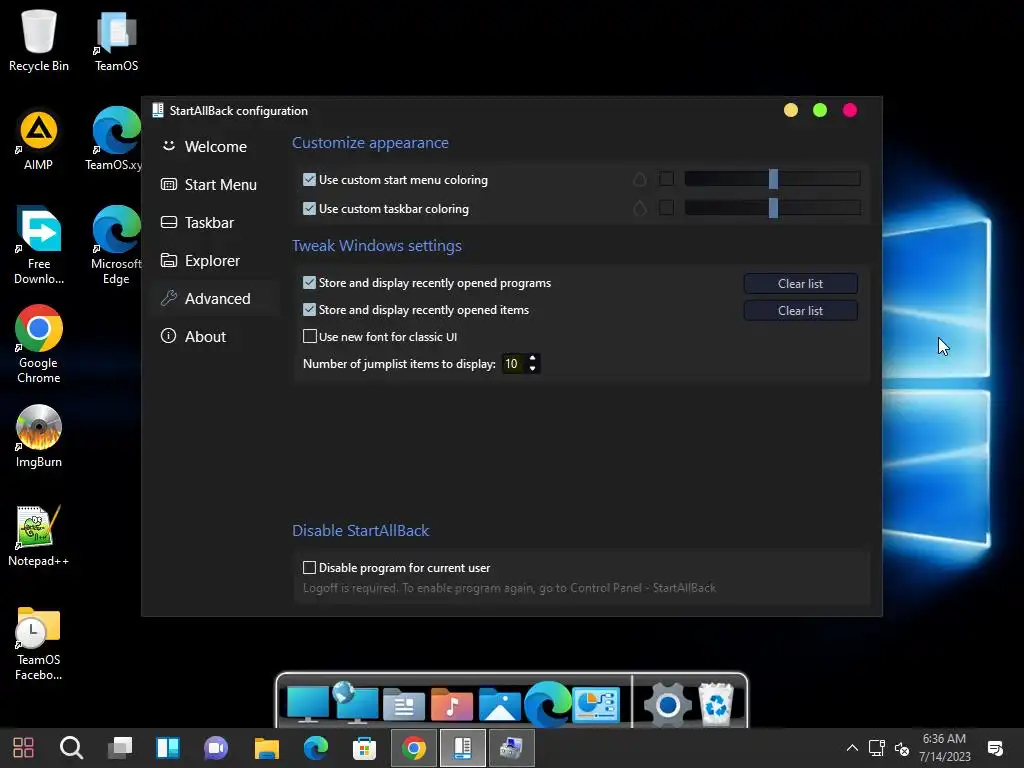Viewport: 1024px width, 768px height.
Task: Click start menu coloring opacity slider handle
Action: click(773, 179)
